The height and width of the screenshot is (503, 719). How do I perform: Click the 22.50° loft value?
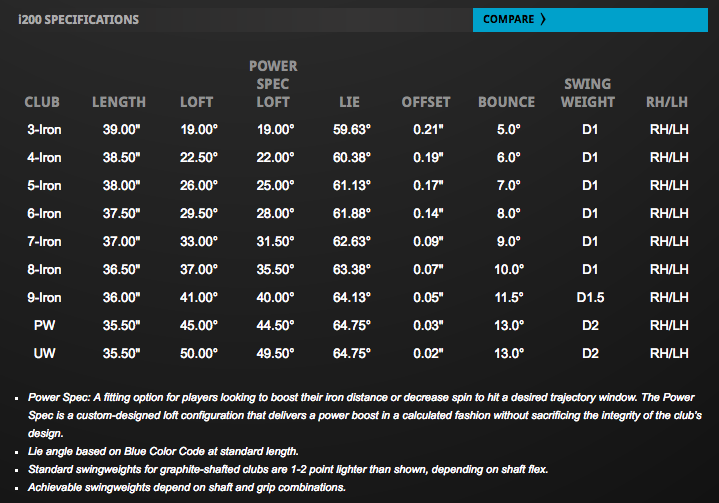click(x=199, y=158)
